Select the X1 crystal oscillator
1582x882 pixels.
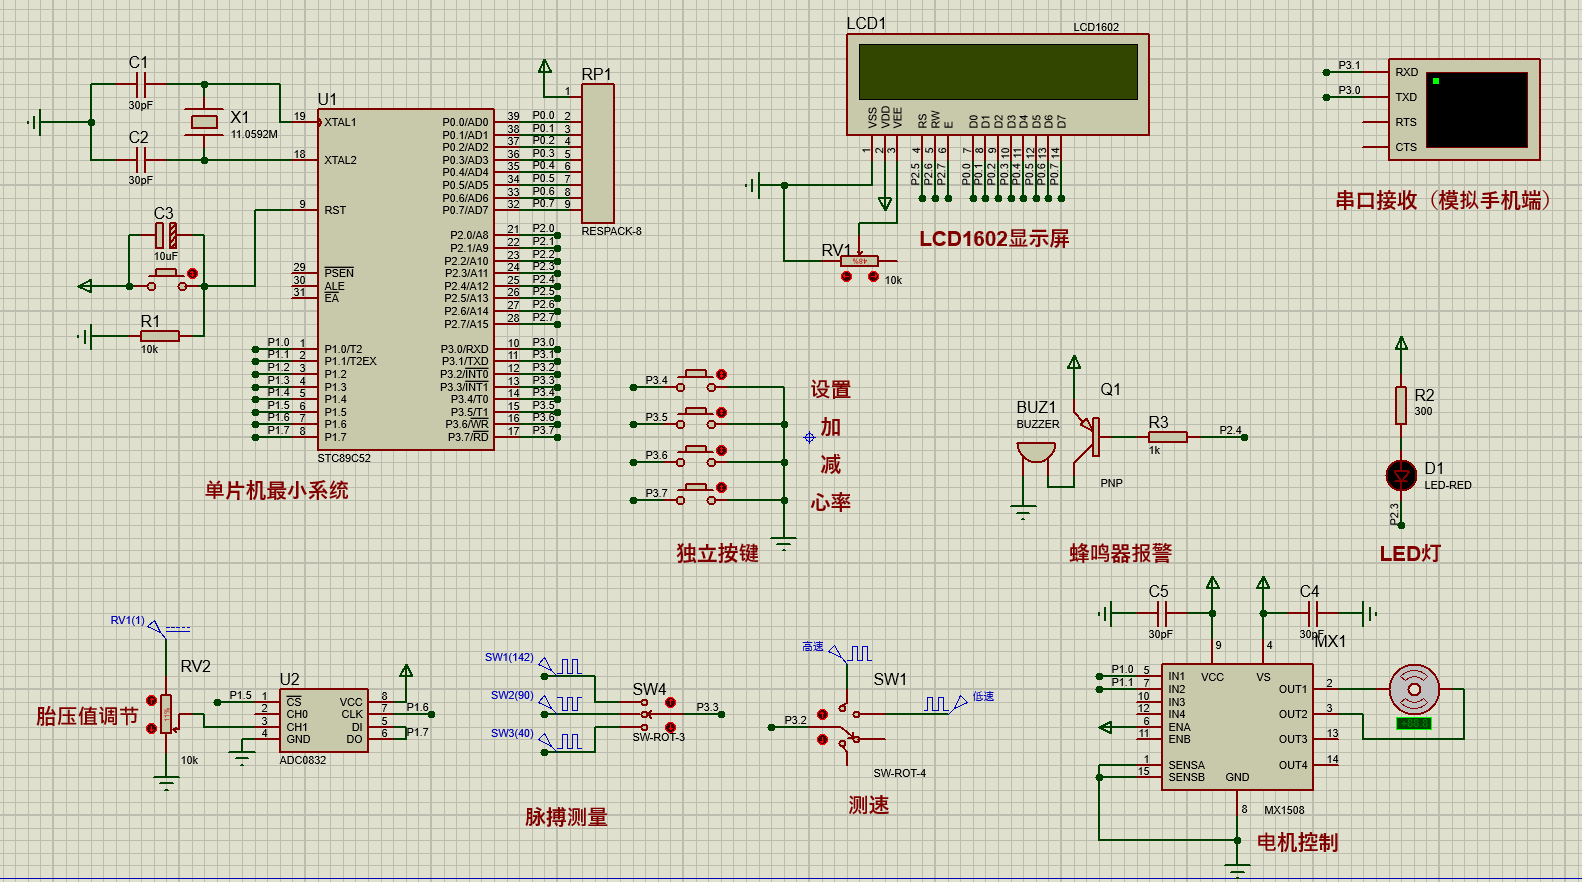[204, 122]
